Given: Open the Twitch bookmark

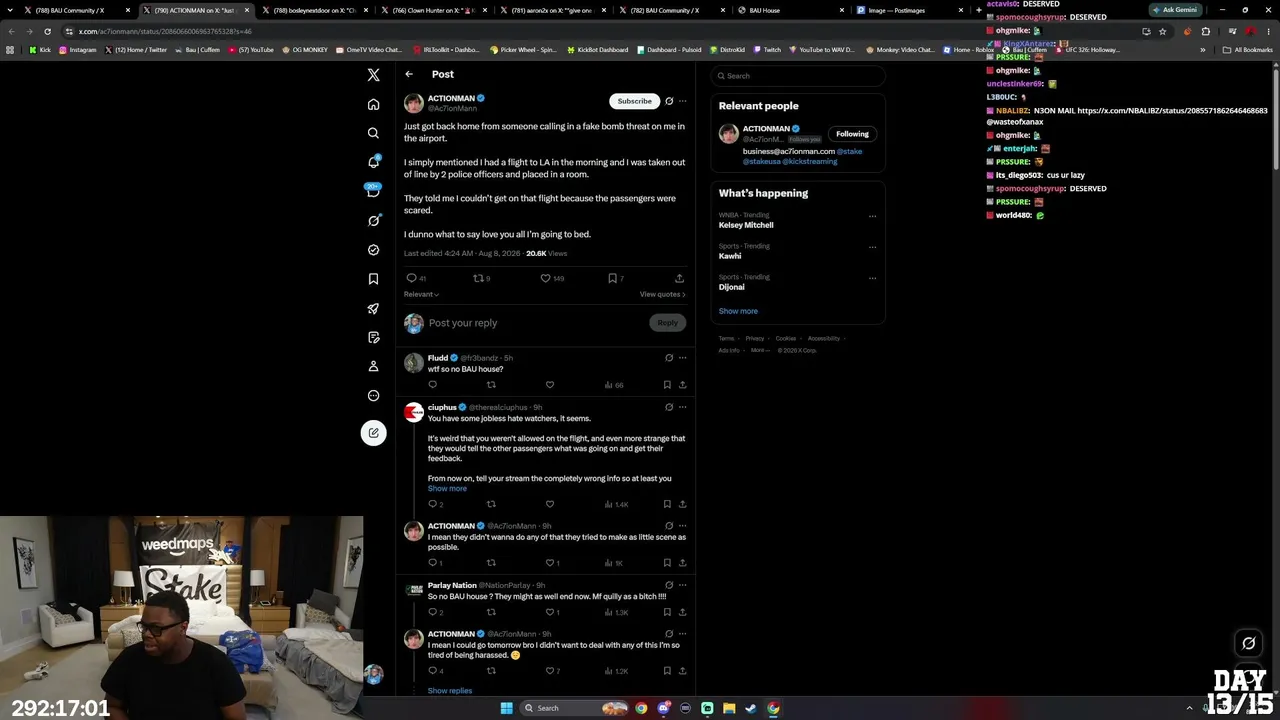Looking at the screenshot, I should tap(766, 50).
